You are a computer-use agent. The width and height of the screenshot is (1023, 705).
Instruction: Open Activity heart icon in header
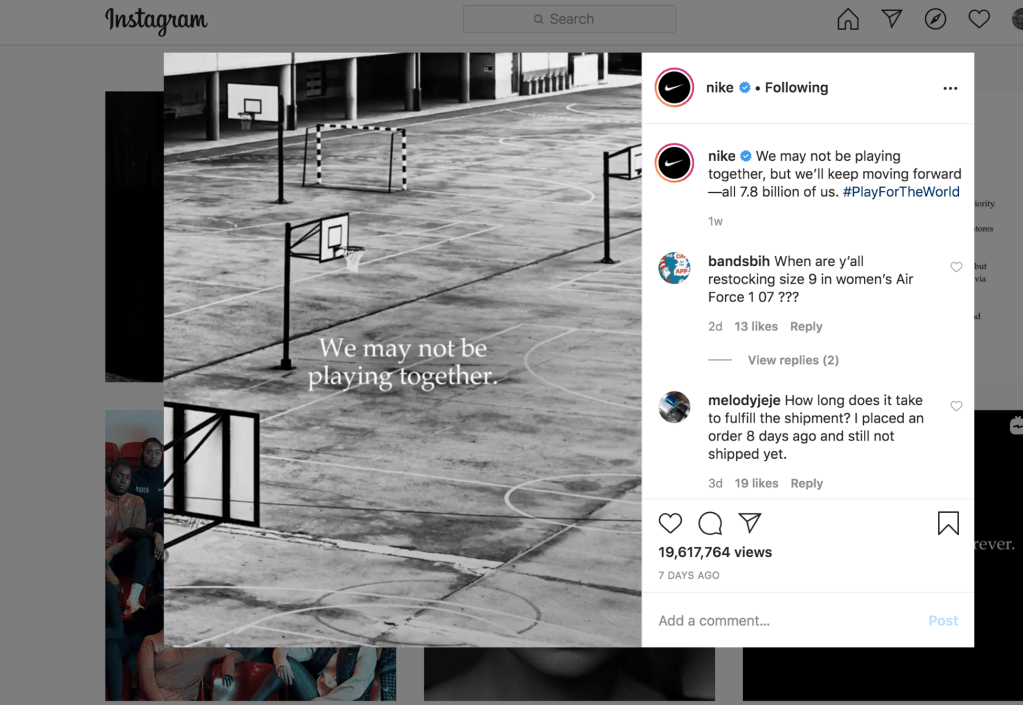pyautogui.click(x=979, y=19)
